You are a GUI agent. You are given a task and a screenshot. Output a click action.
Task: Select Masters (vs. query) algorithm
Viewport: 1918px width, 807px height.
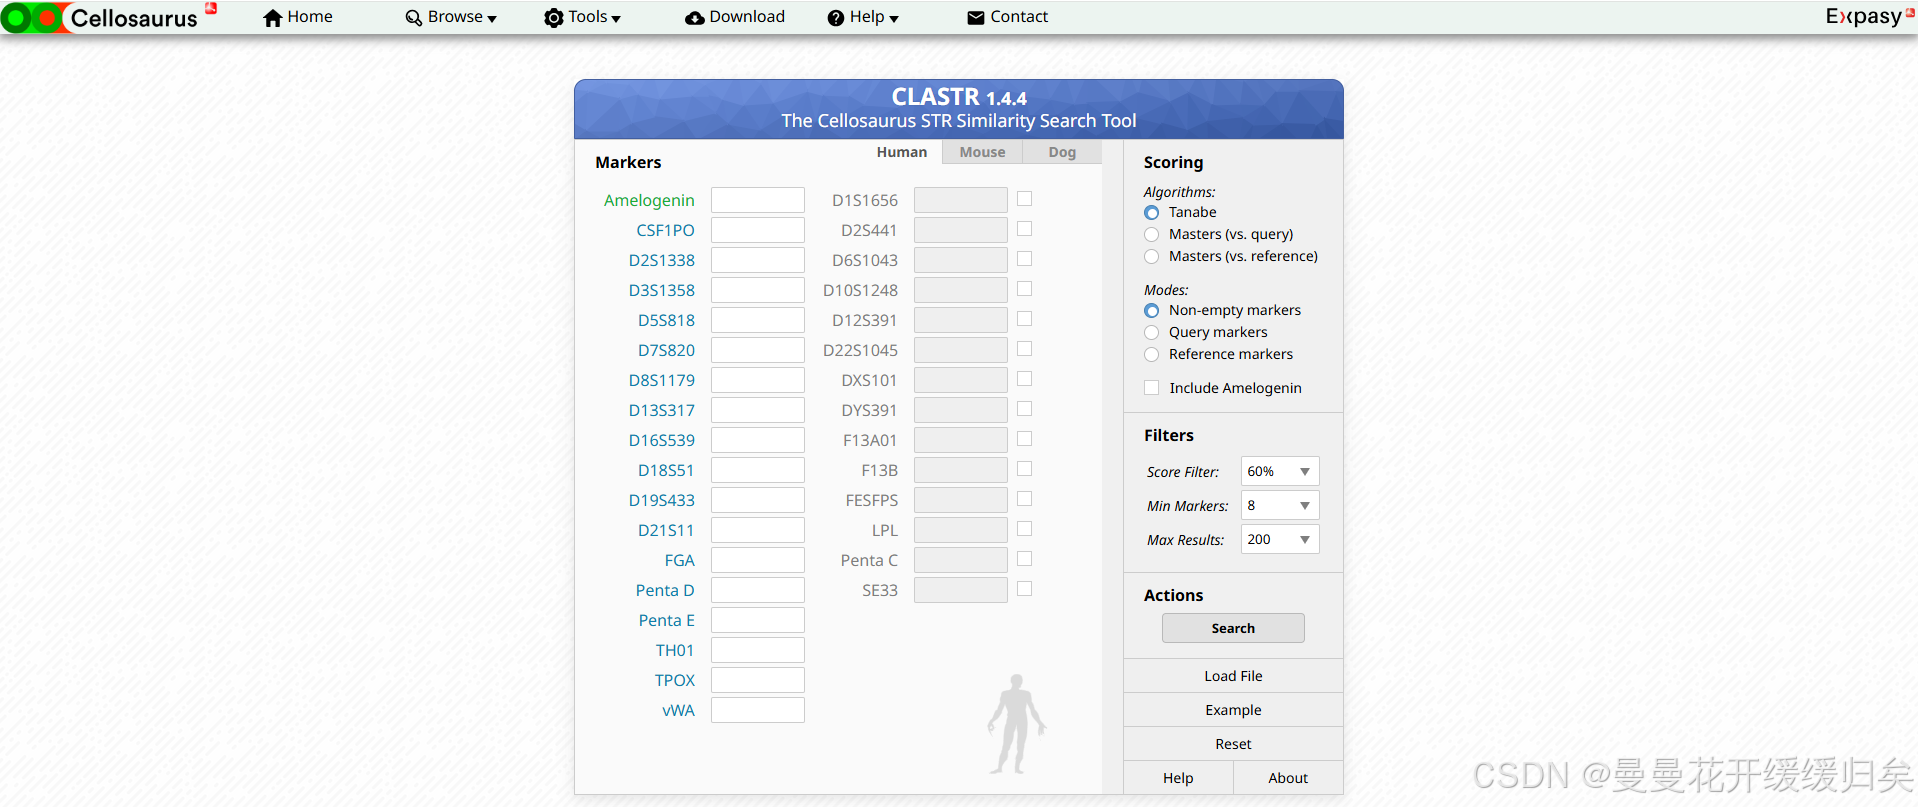(1152, 235)
